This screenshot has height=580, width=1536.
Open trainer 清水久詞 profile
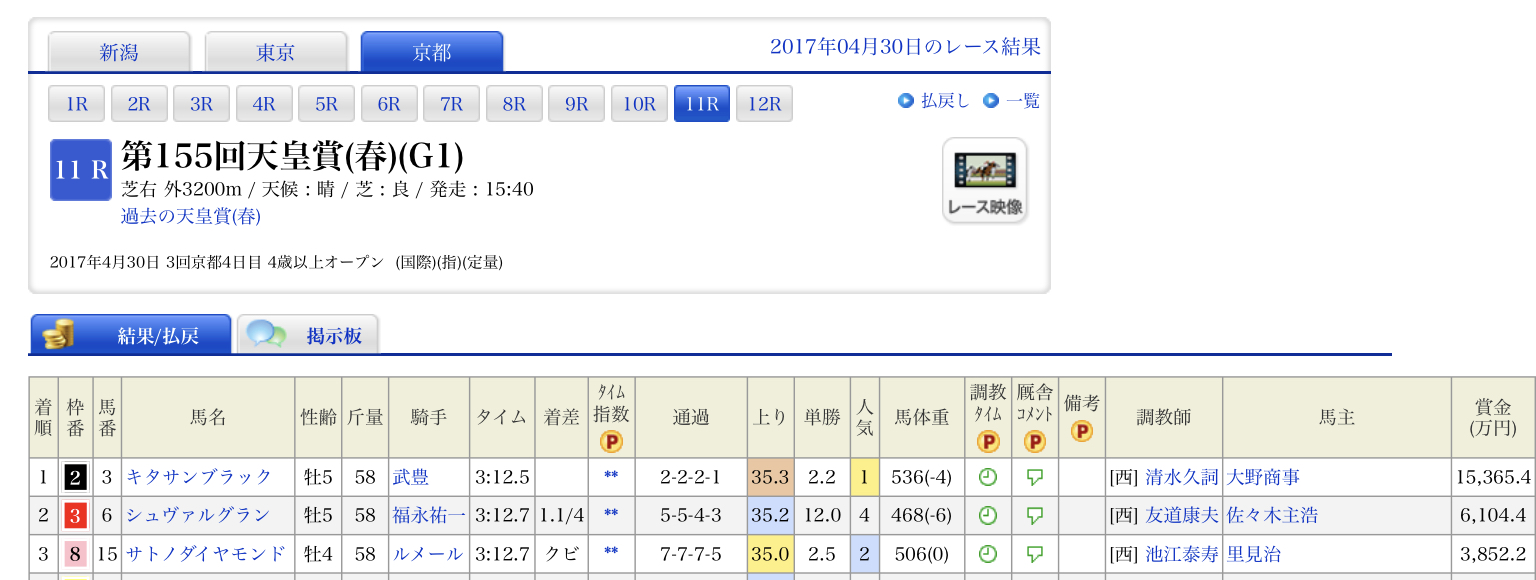coord(1182,478)
